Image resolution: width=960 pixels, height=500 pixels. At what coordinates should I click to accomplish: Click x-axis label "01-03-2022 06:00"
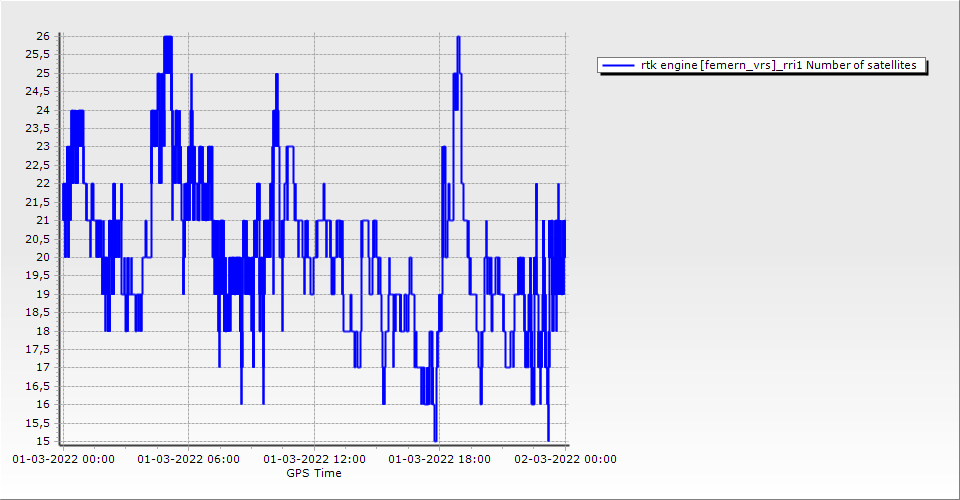point(188,460)
